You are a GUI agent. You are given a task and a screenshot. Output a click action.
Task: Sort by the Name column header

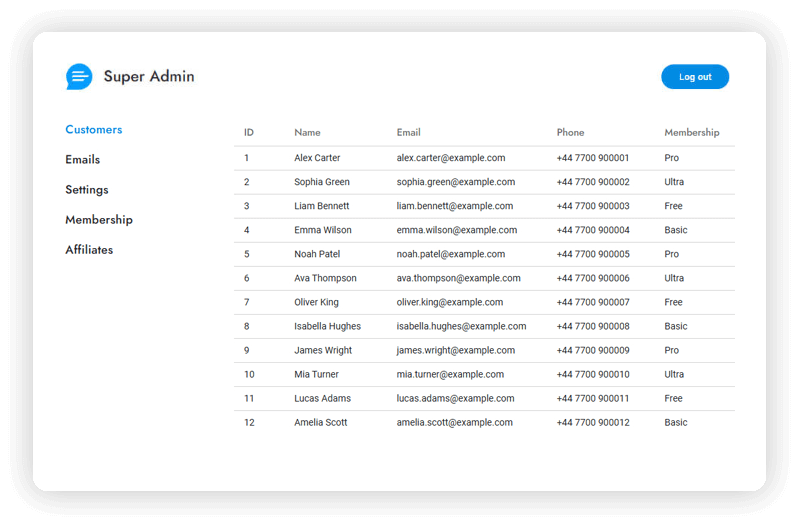(x=307, y=133)
